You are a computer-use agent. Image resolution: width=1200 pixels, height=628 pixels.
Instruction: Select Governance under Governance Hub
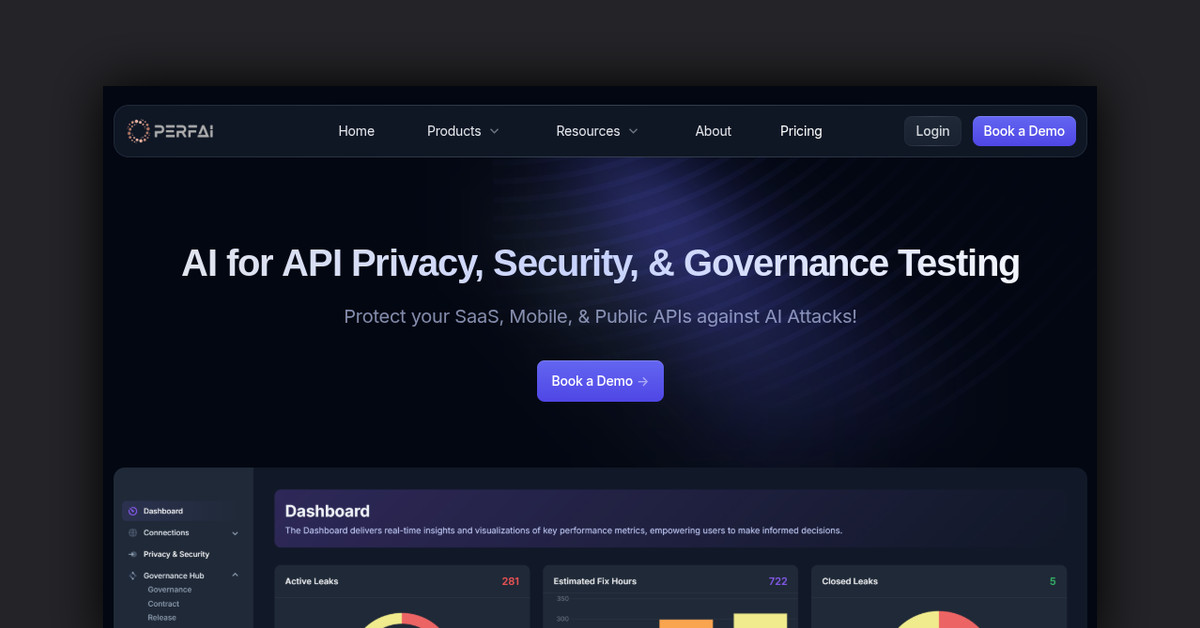point(170,590)
